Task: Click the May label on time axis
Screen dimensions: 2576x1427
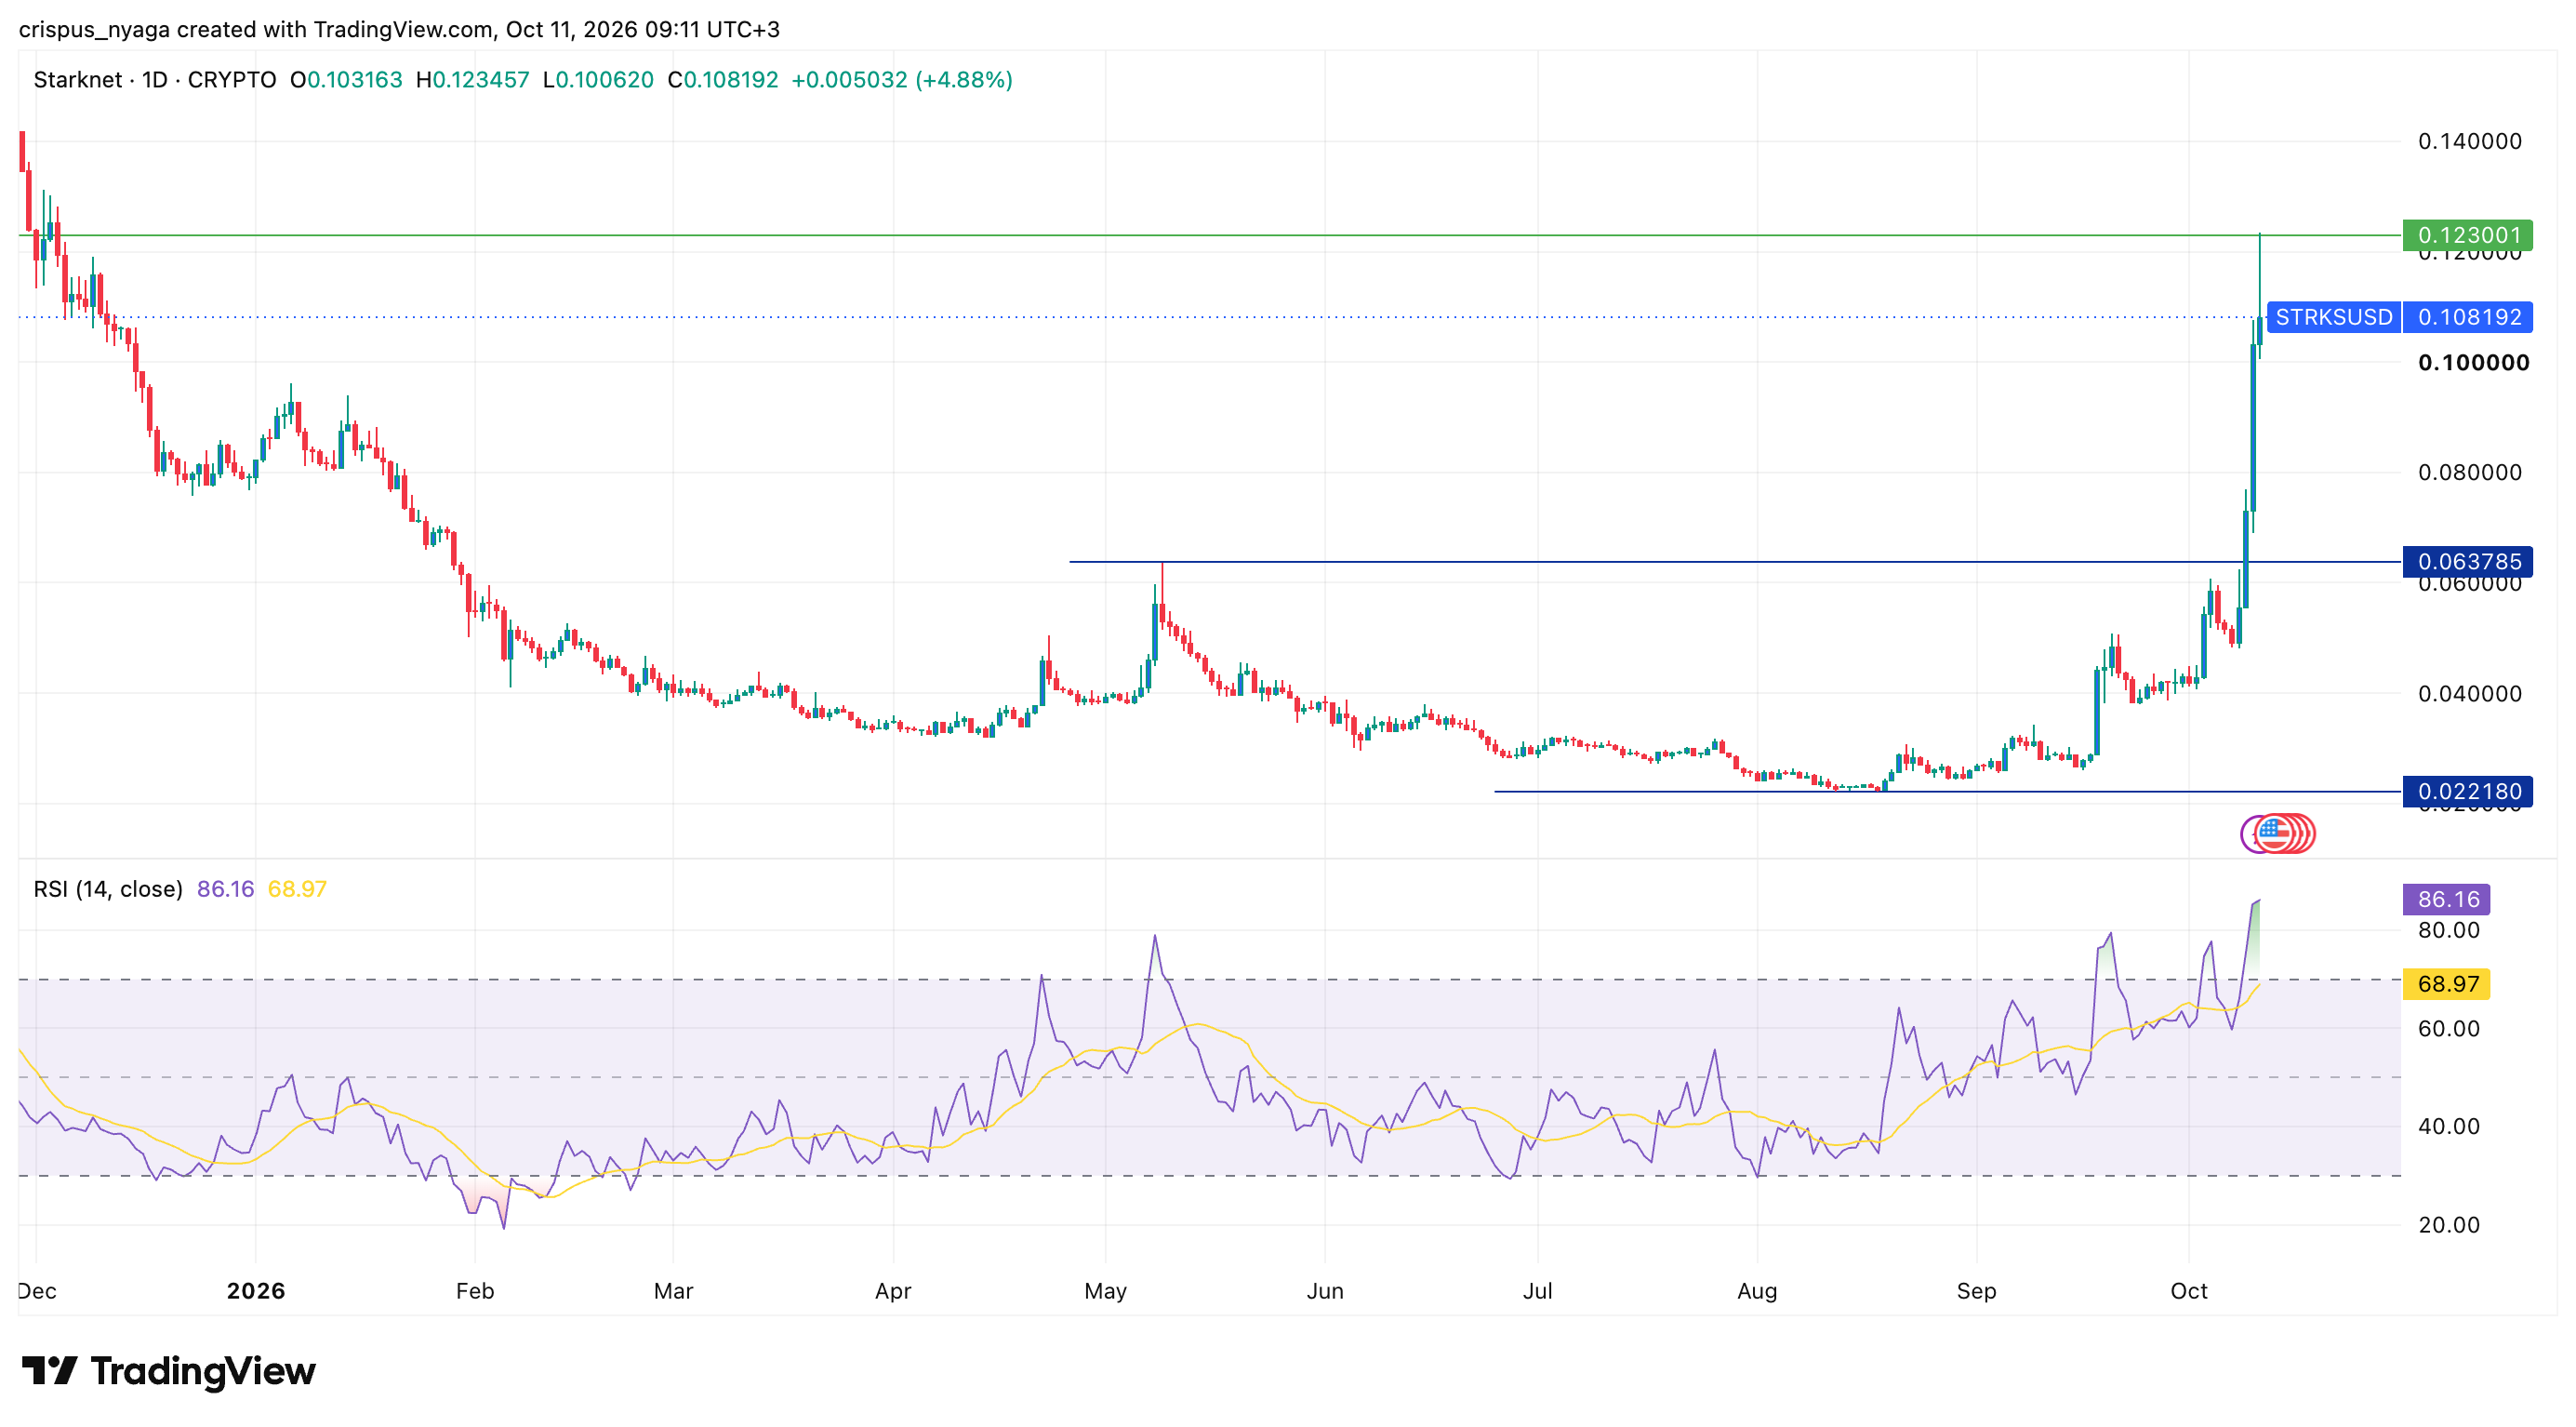Action: tap(1105, 1291)
